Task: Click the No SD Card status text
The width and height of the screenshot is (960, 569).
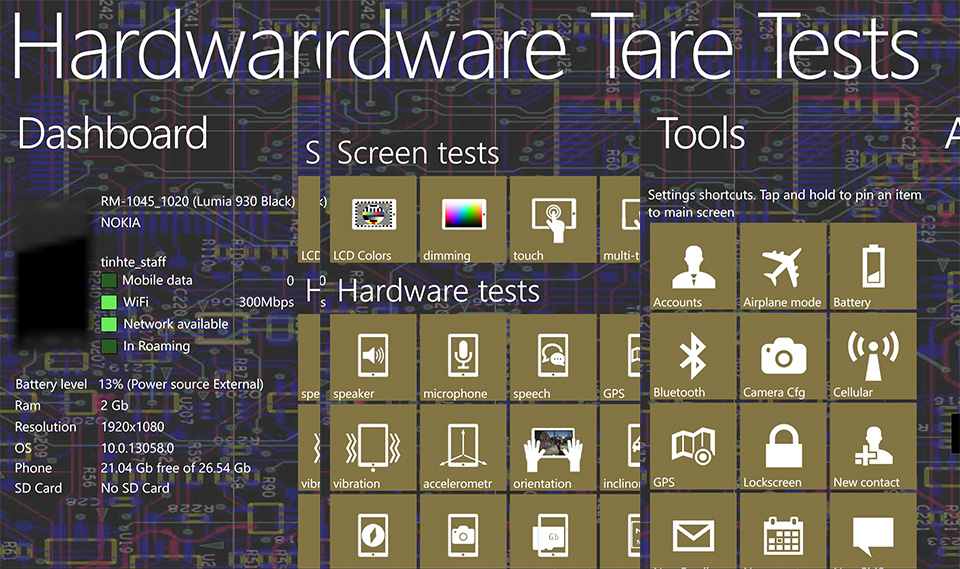Action: 135,488
